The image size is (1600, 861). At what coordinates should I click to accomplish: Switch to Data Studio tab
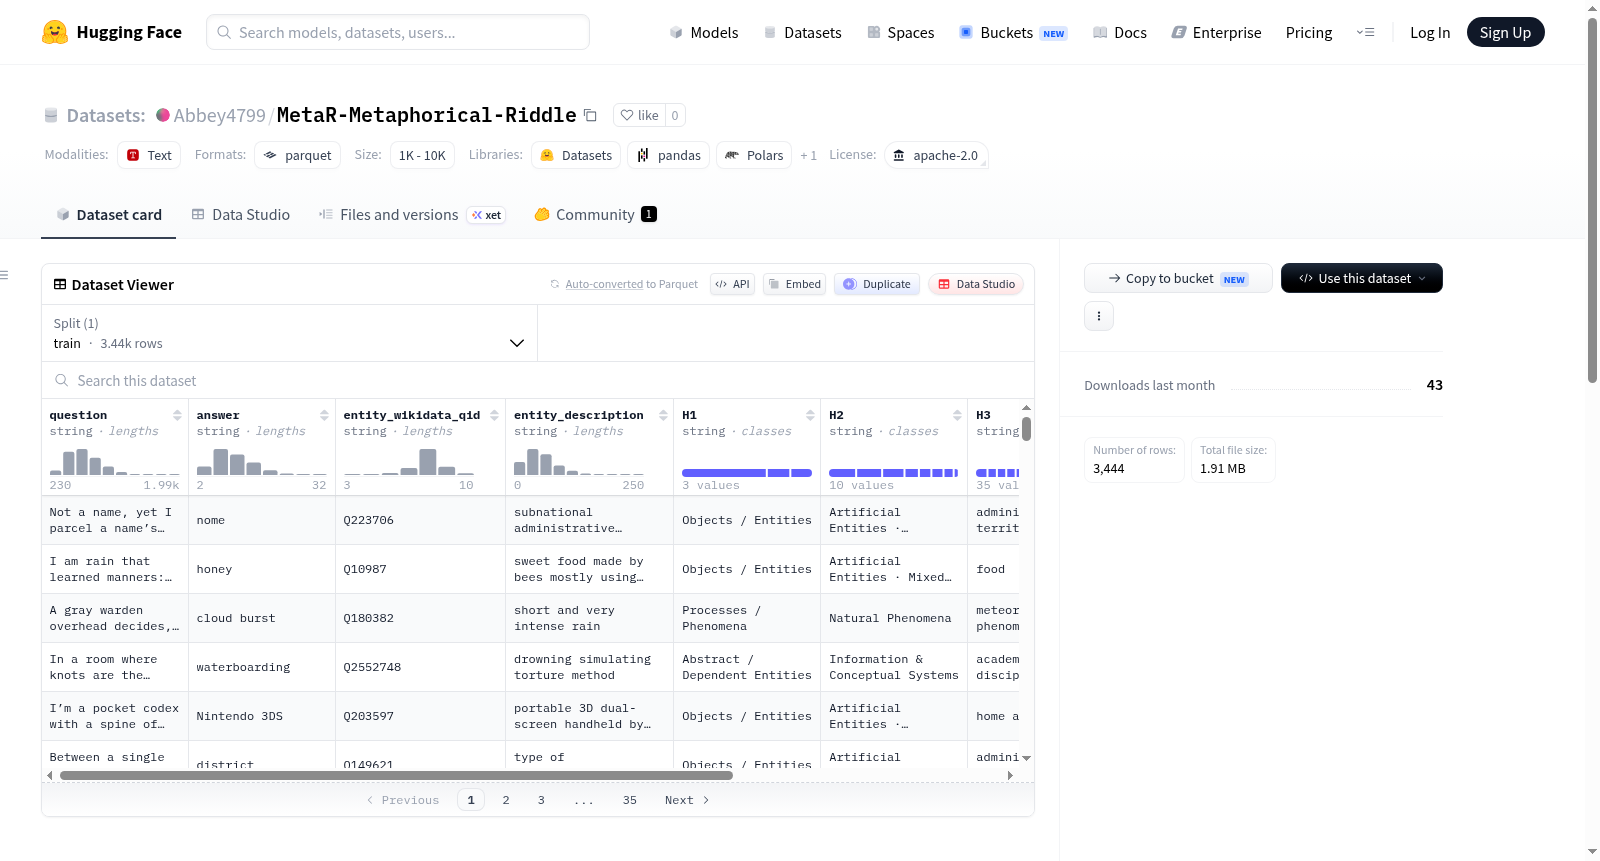pos(241,214)
